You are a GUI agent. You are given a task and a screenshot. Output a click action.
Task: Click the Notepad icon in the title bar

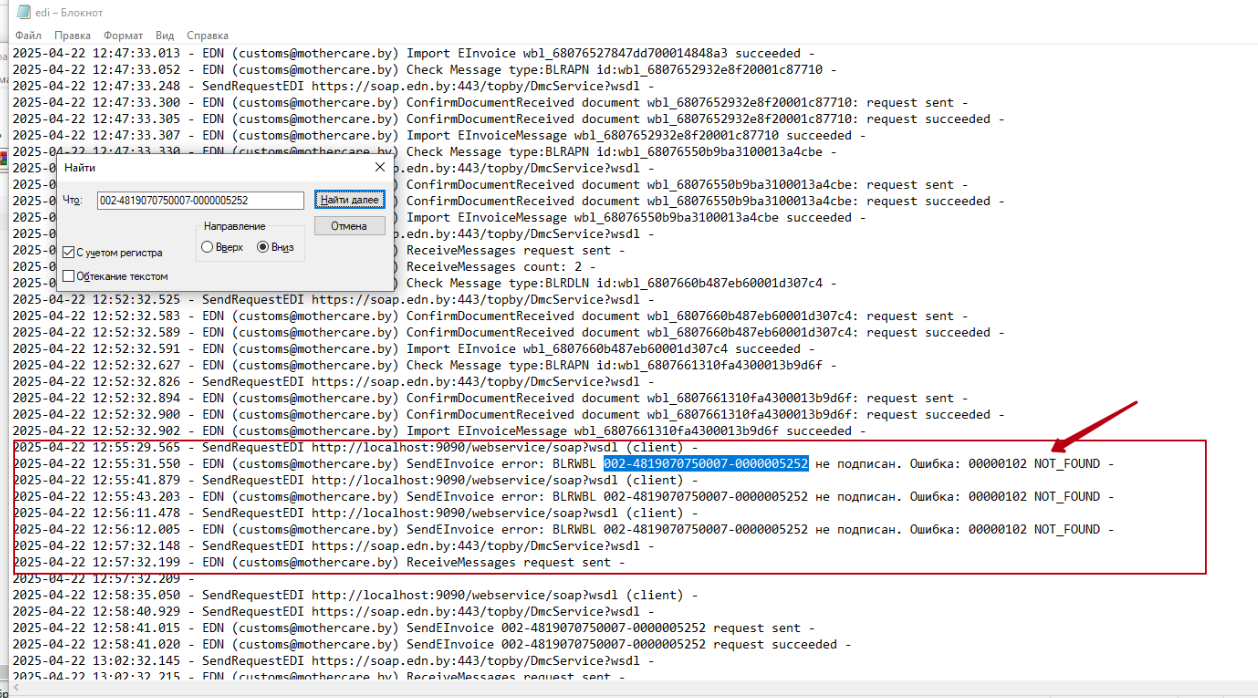(22, 12)
